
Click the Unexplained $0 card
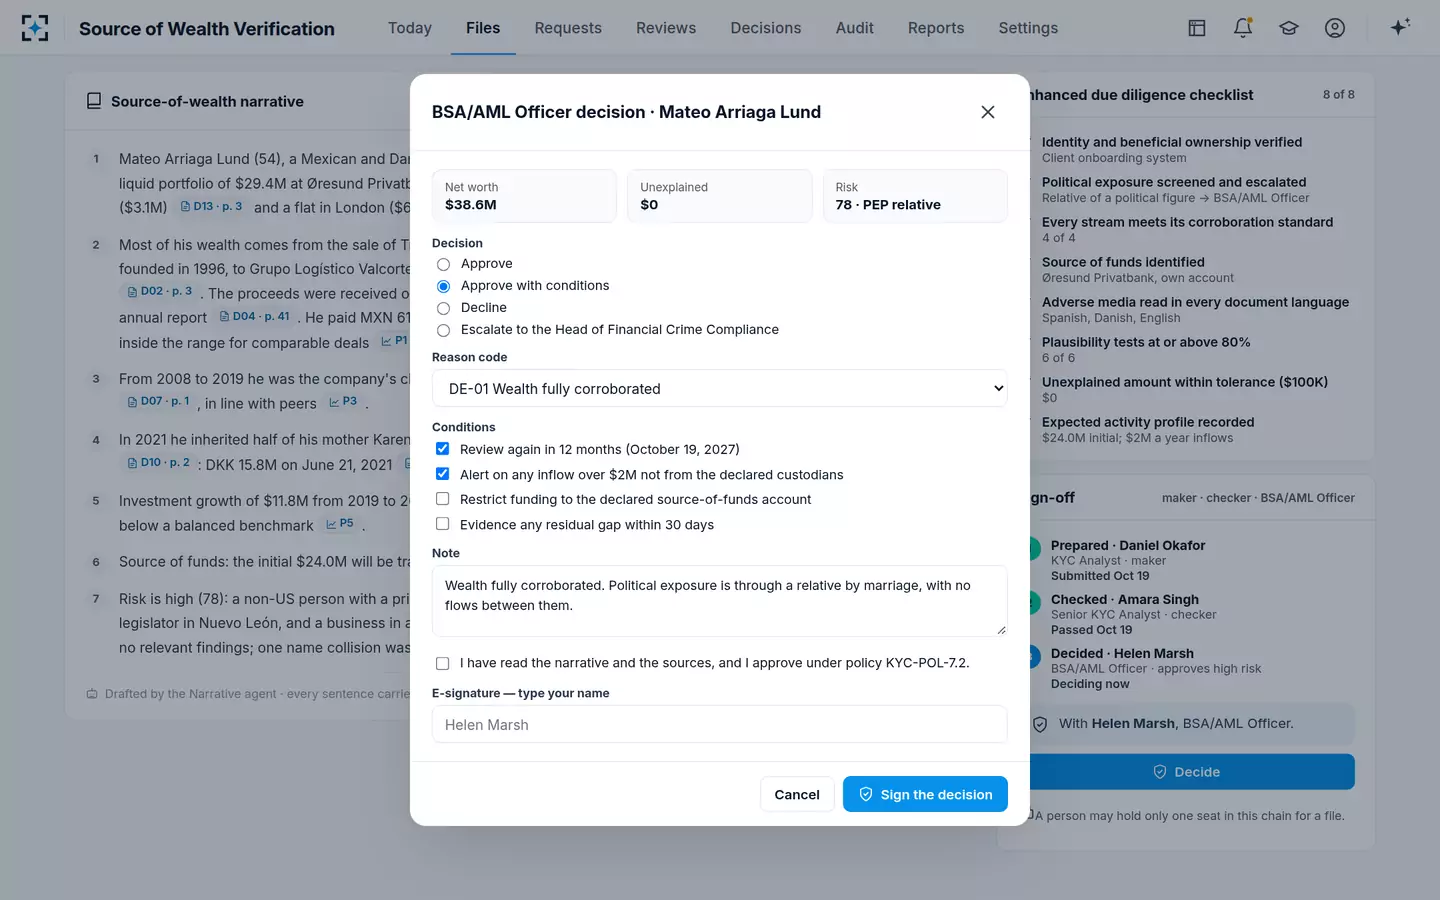click(720, 196)
